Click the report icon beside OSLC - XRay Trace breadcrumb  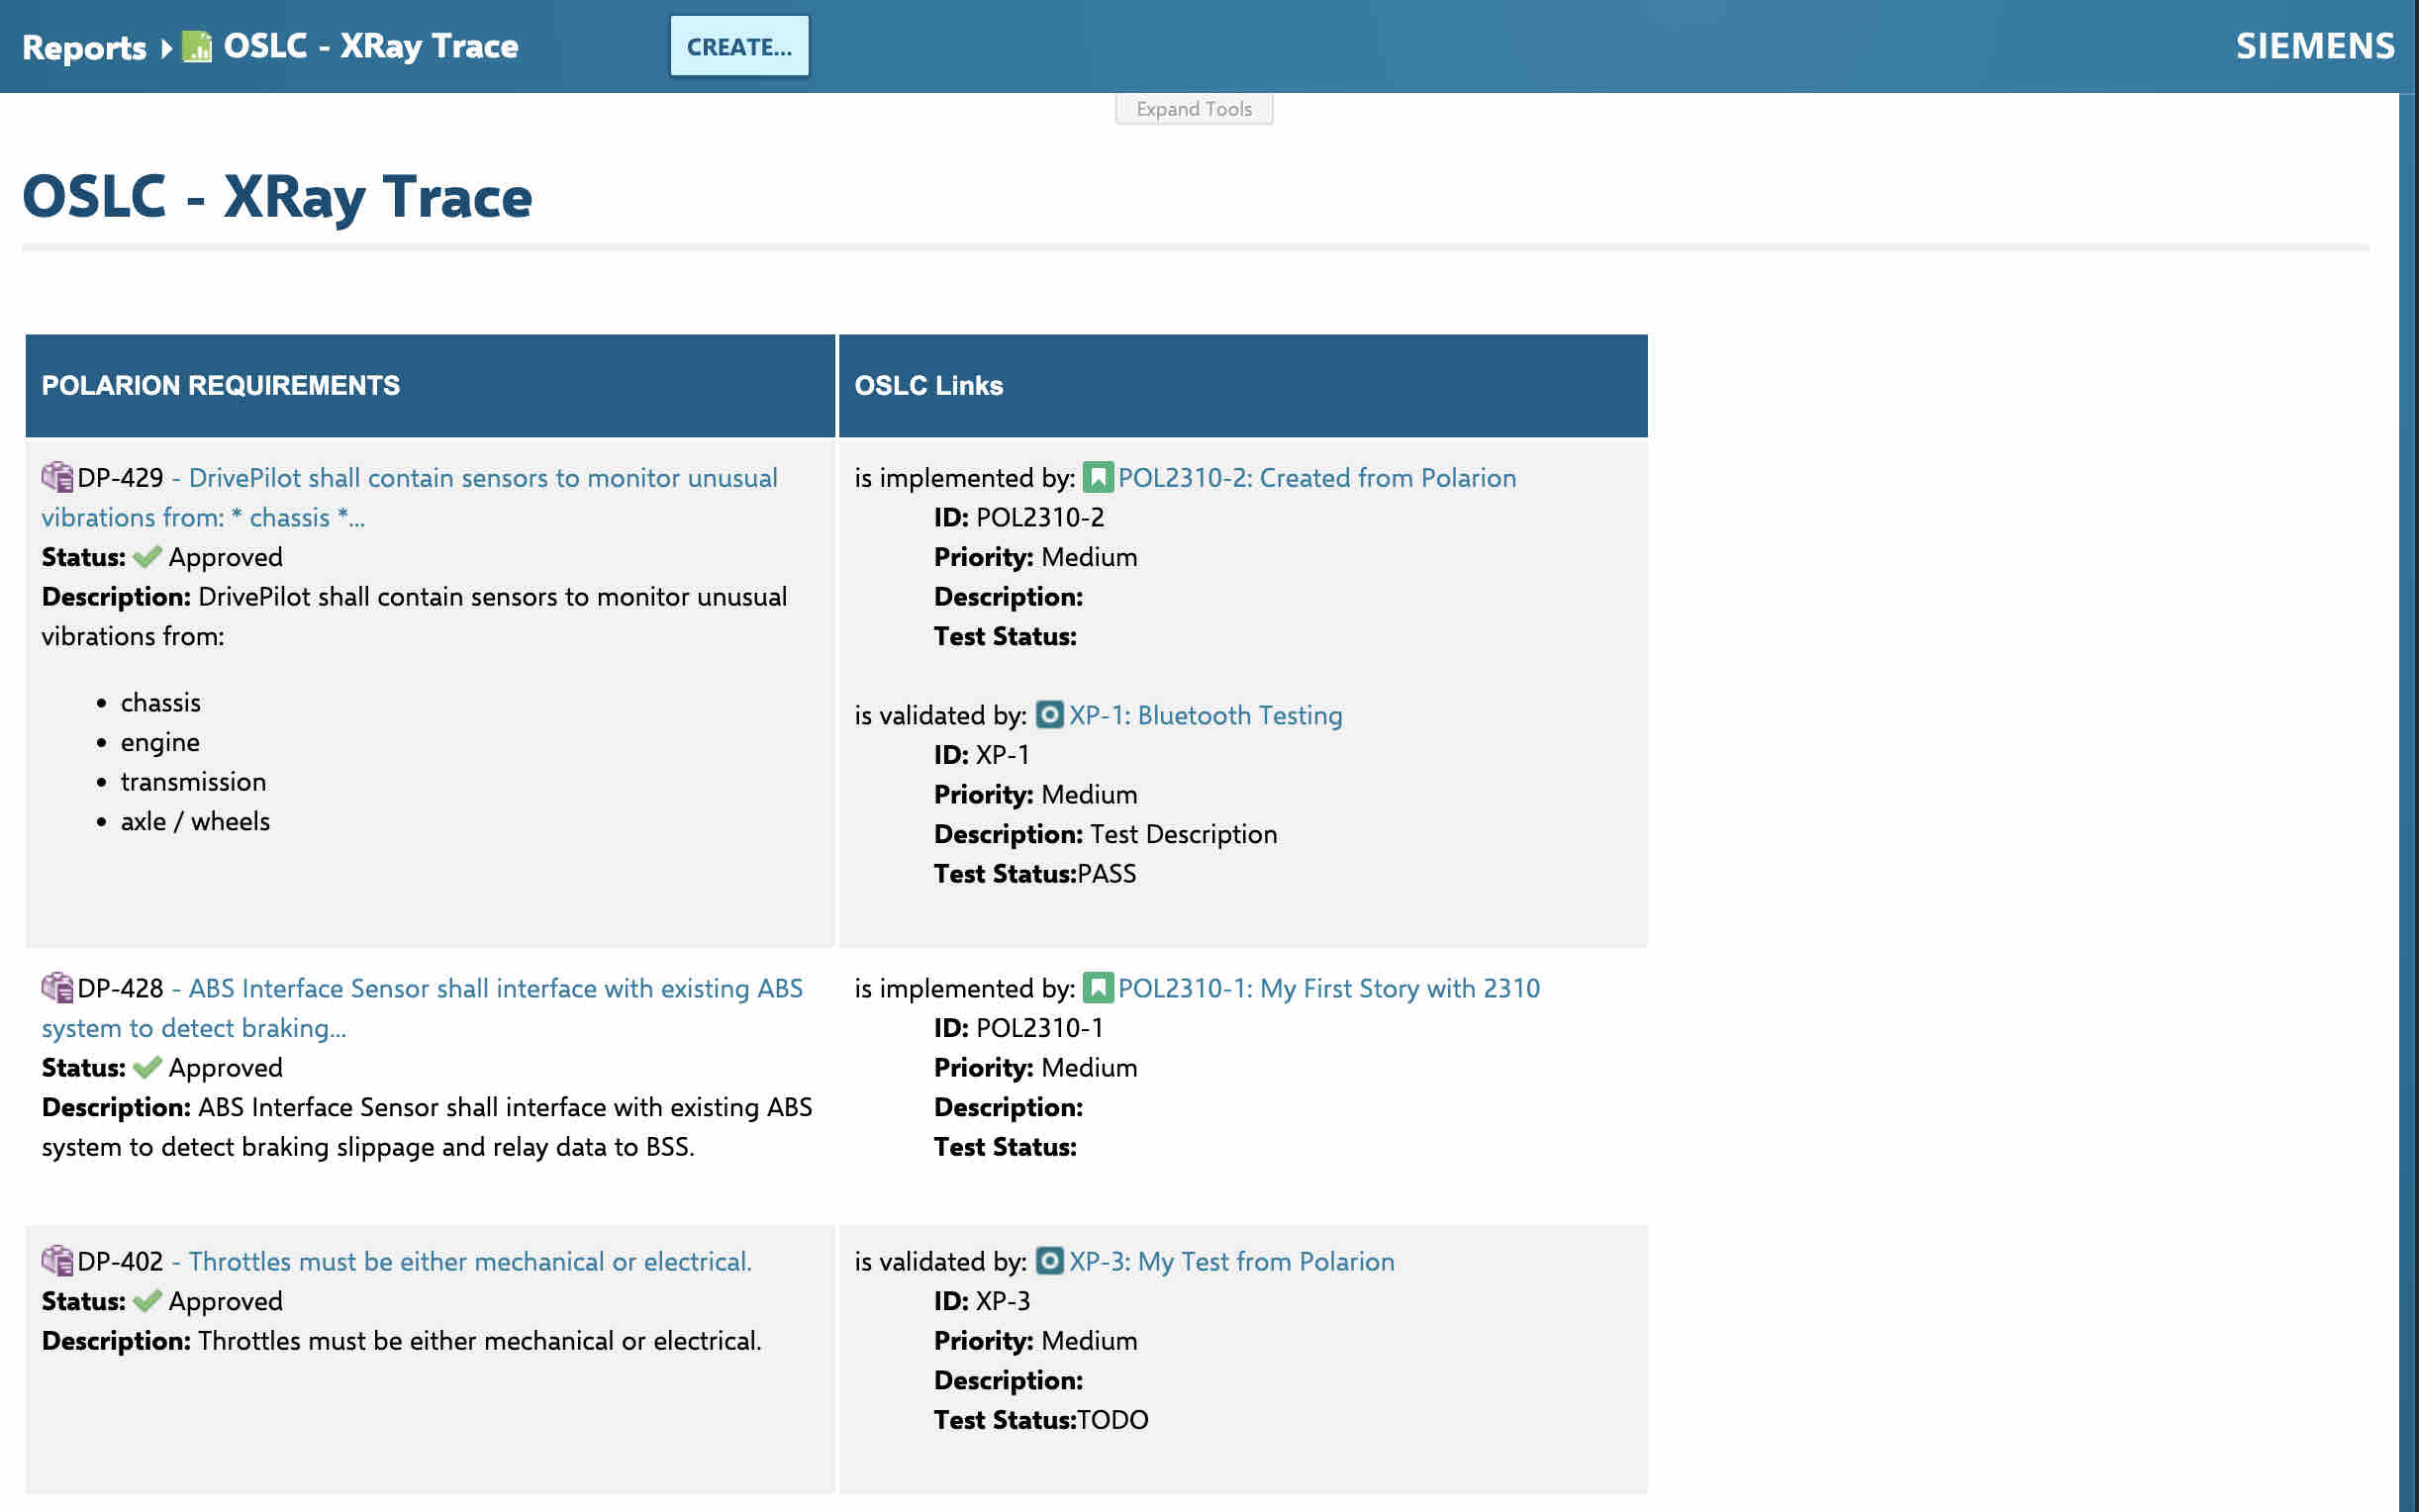[x=197, y=47]
